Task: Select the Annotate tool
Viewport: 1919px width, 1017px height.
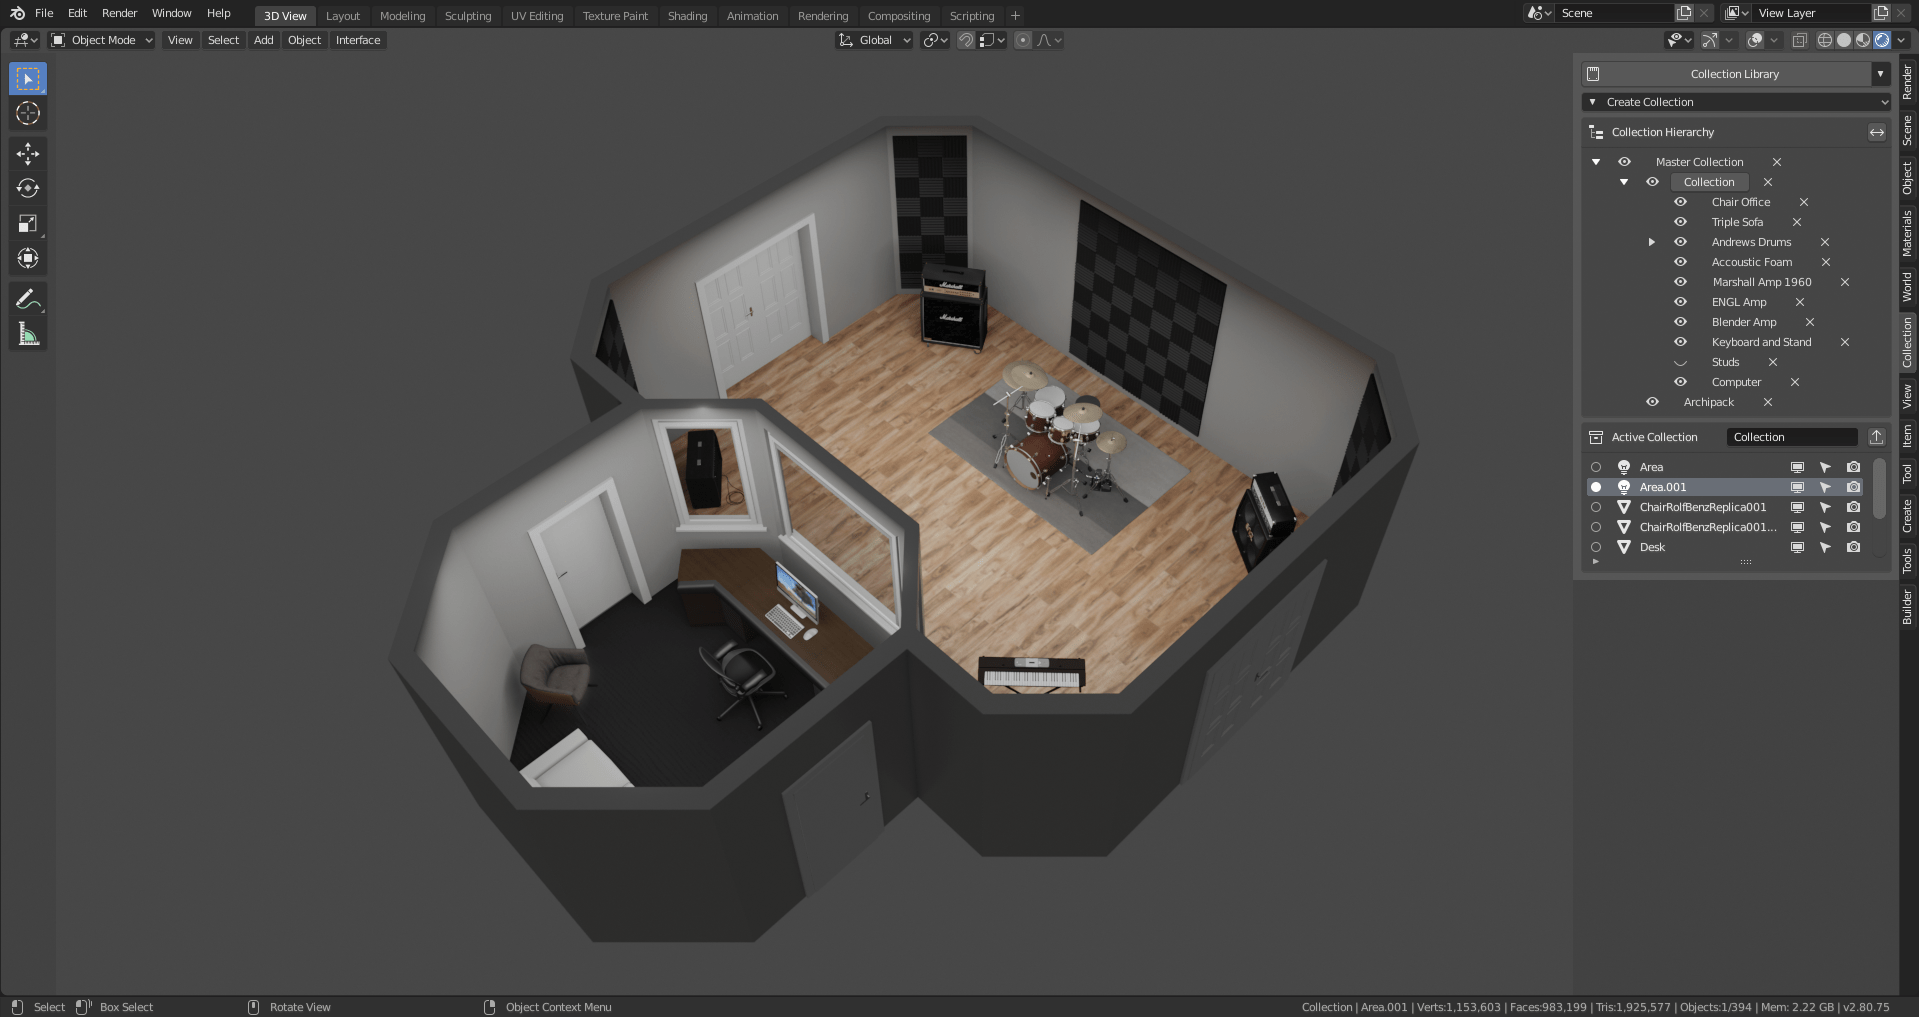Action: (27, 297)
